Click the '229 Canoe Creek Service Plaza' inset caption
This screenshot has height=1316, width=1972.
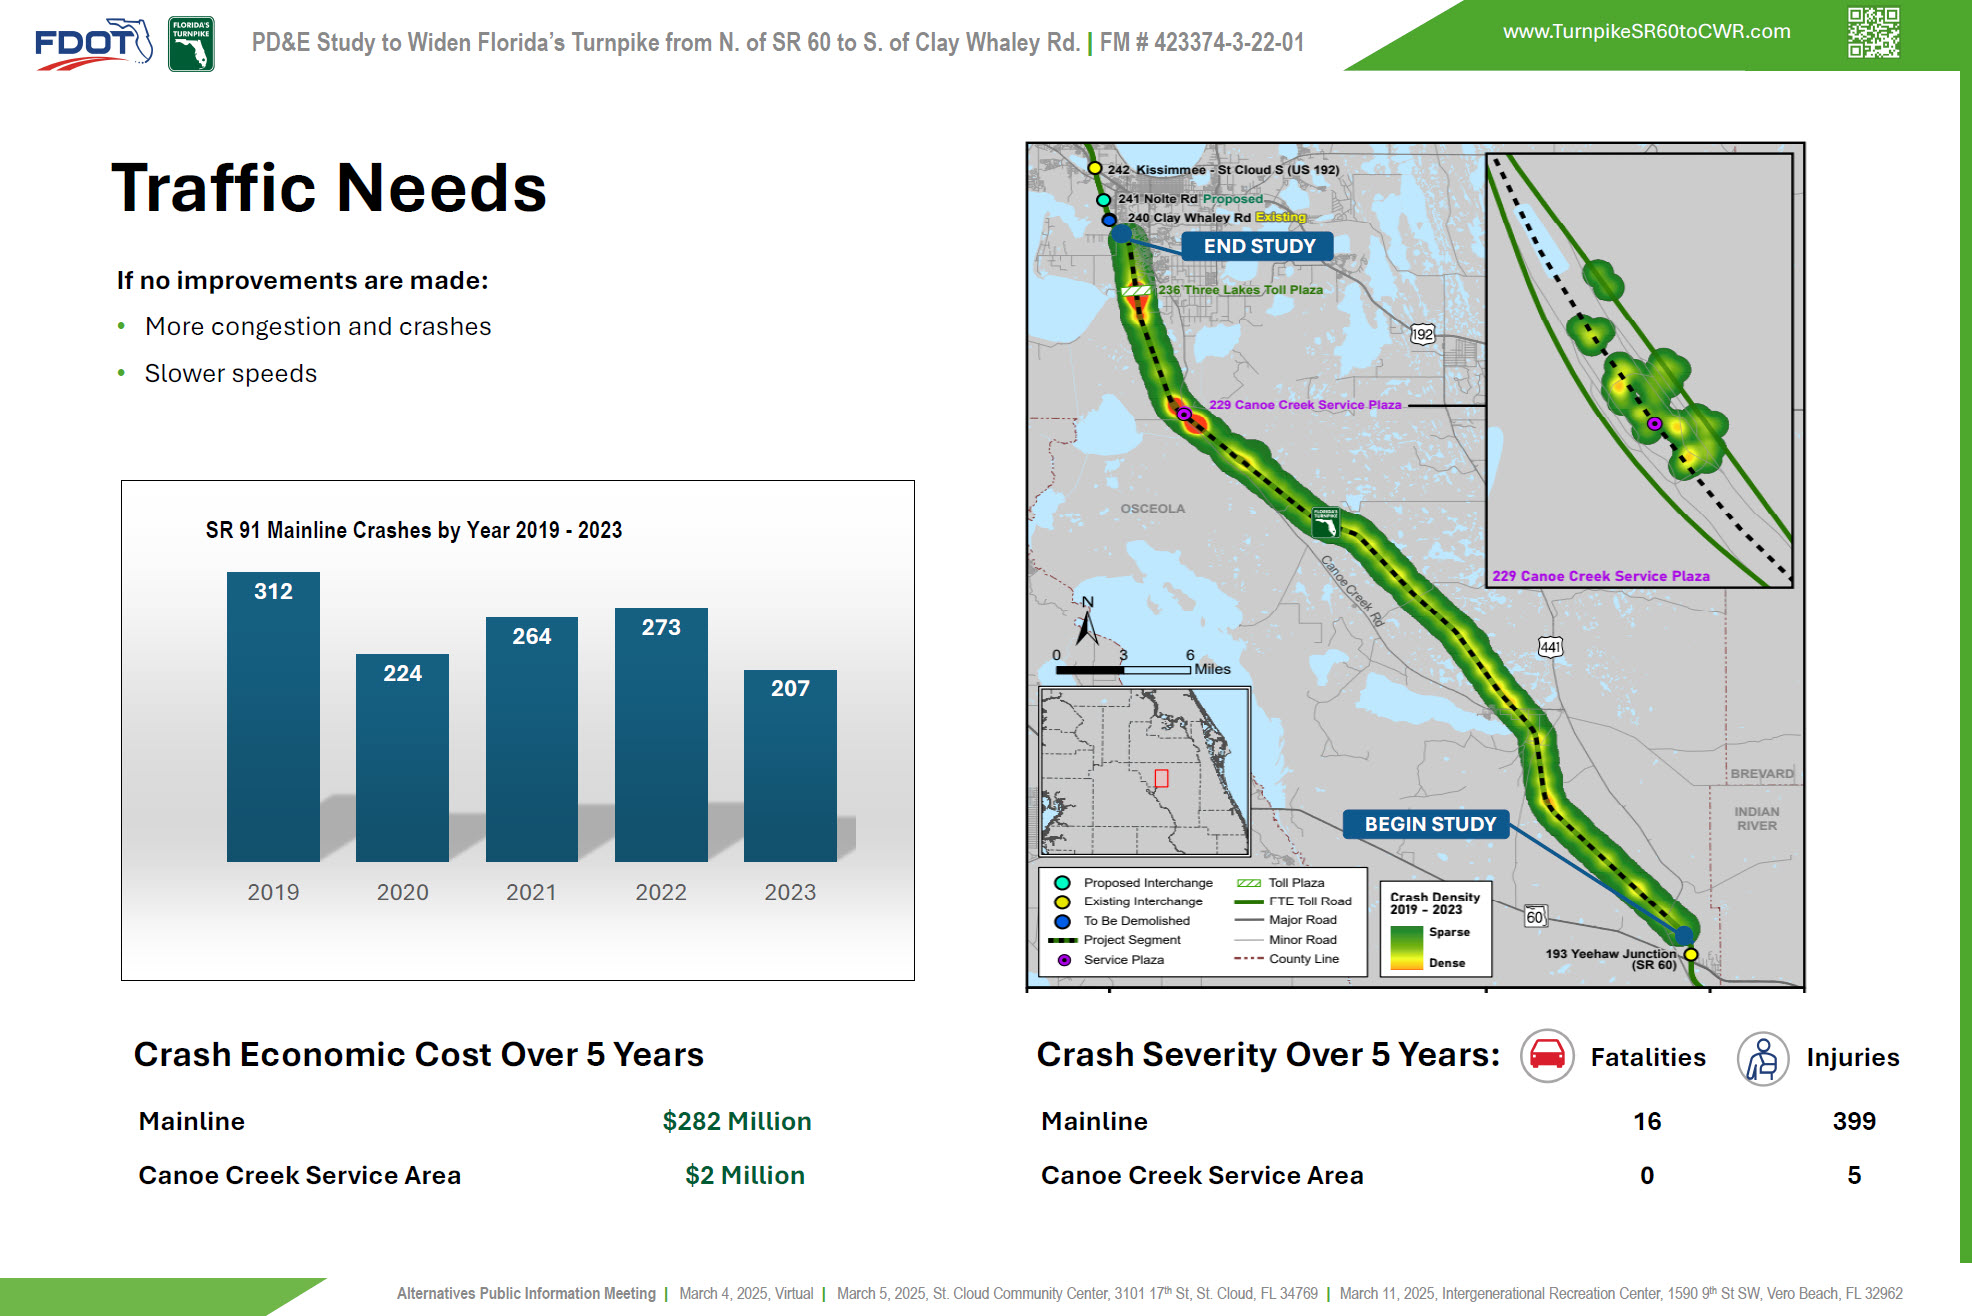pyautogui.click(x=1600, y=576)
